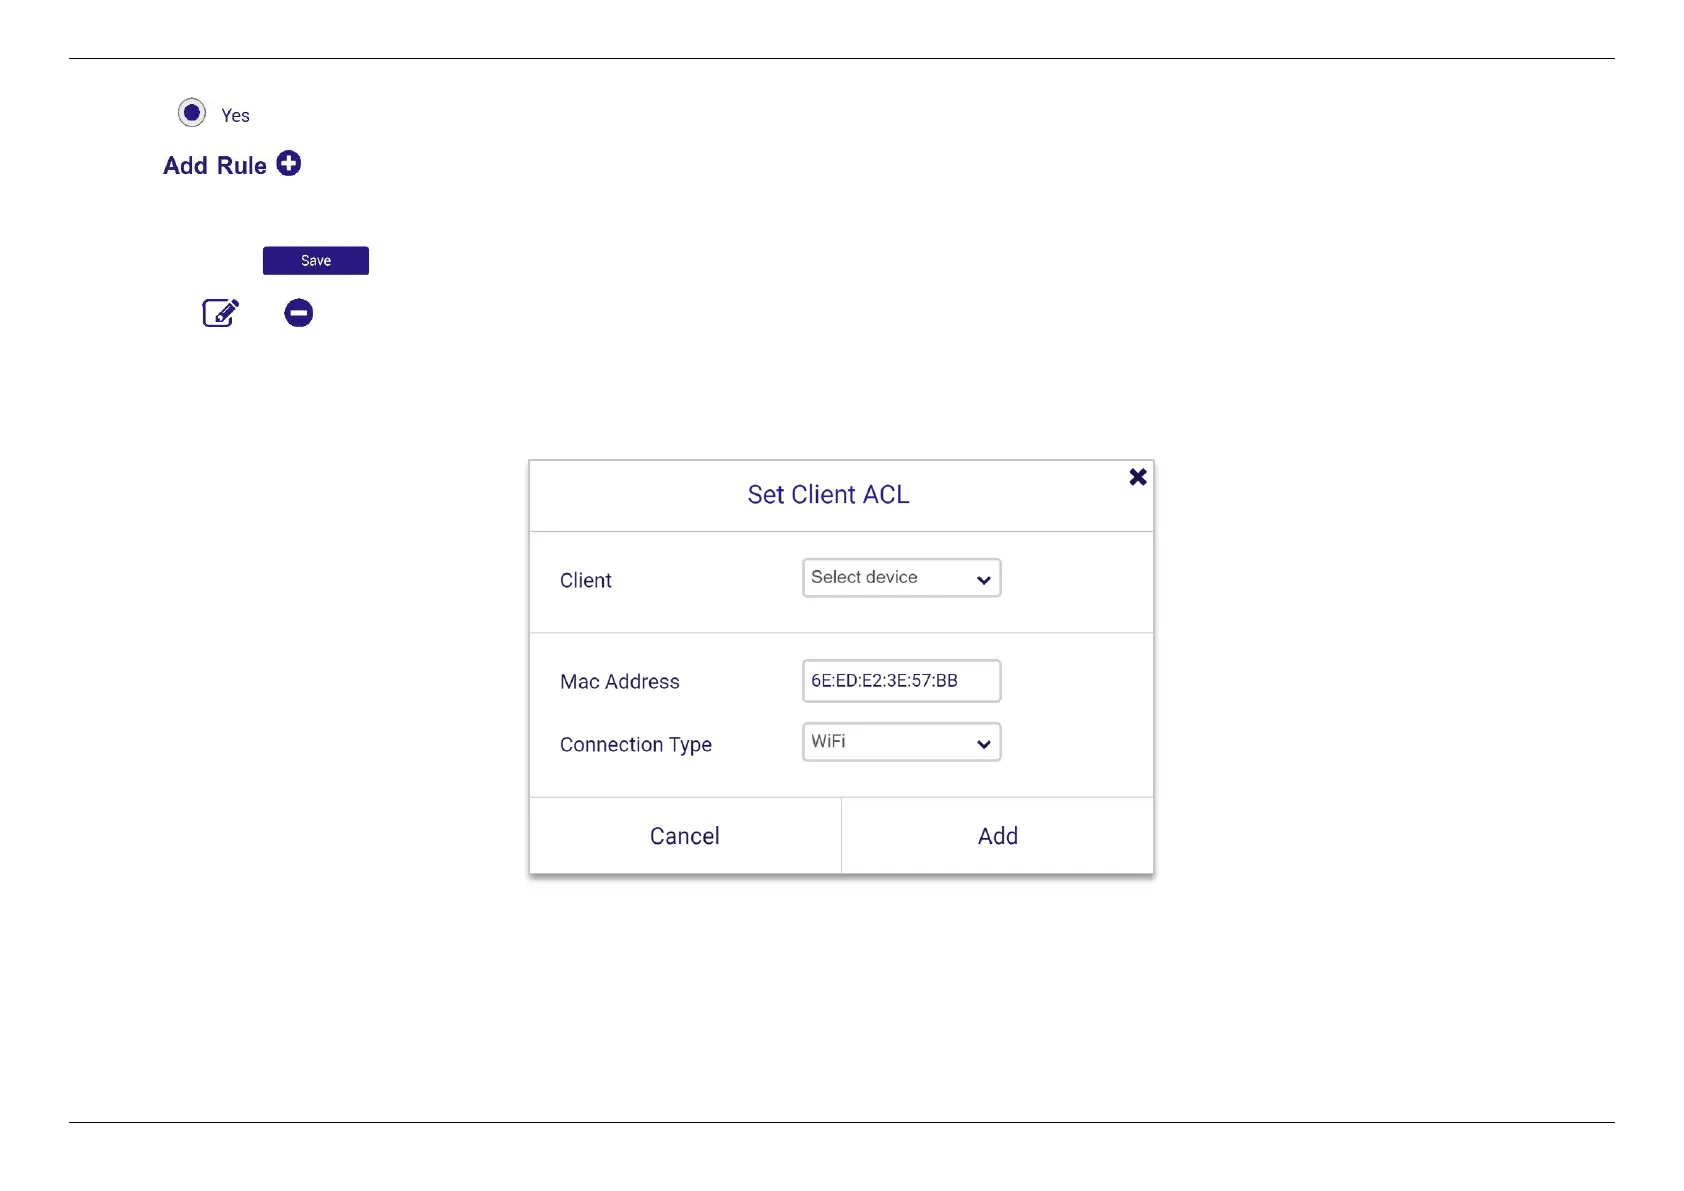
Task: Close the Set Client ACL dialog
Action: tap(1138, 477)
